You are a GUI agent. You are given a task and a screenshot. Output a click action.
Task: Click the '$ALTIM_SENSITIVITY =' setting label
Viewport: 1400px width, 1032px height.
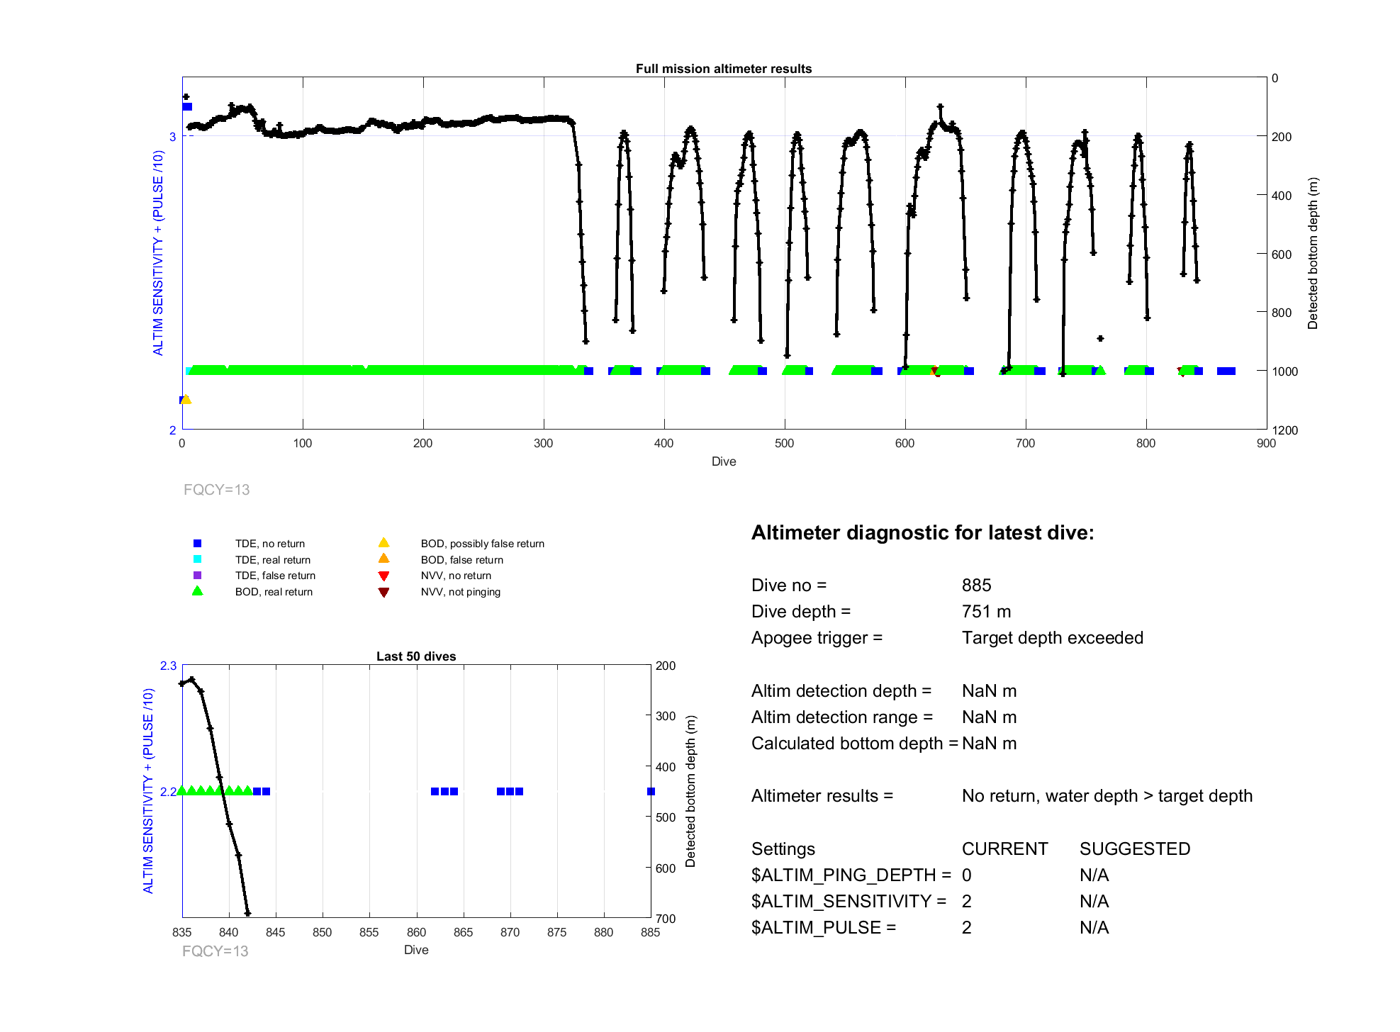click(x=849, y=902)
